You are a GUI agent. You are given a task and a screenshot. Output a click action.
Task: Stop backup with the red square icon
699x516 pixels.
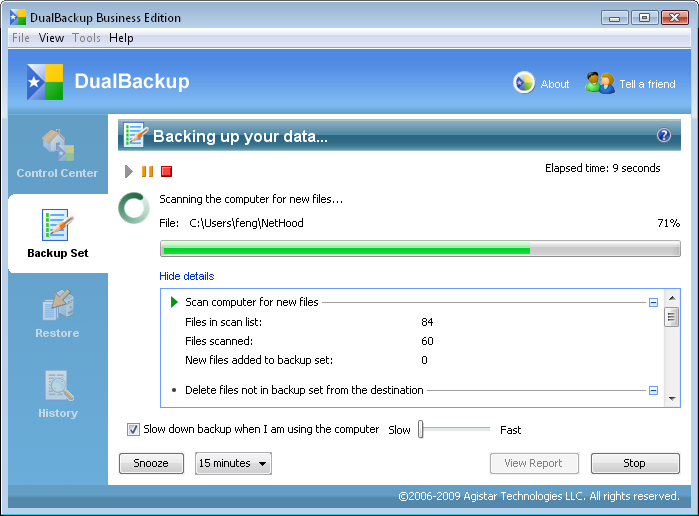pos(166,171)
